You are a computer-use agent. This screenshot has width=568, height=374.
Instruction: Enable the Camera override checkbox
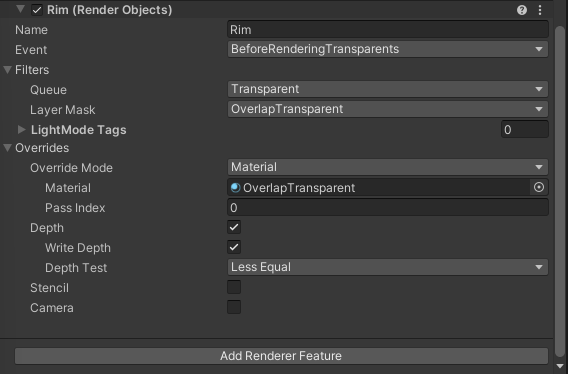coord(234,307)
